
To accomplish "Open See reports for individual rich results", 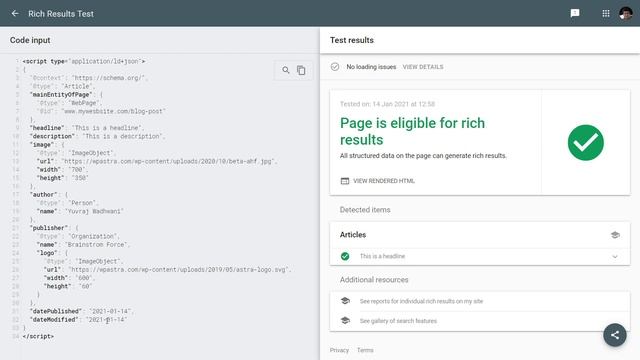I will click(x=421, y=301).
